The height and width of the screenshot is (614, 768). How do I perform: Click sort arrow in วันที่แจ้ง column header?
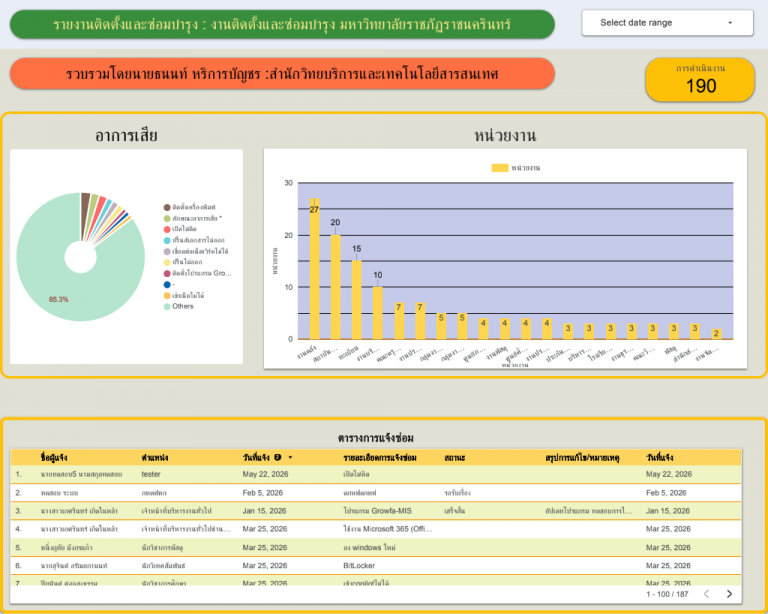290,457
